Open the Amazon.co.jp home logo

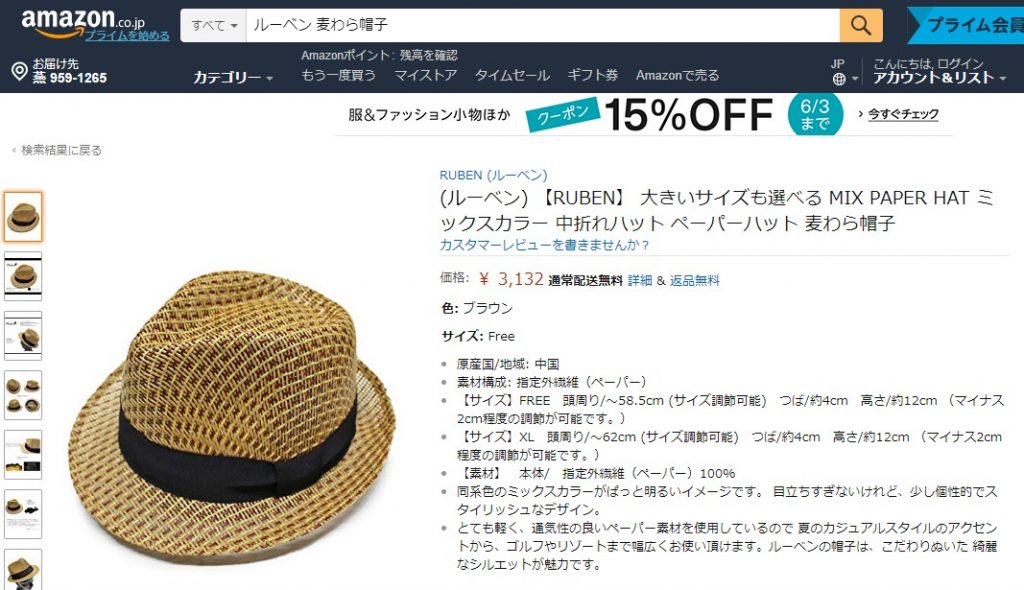click(83, 22)
